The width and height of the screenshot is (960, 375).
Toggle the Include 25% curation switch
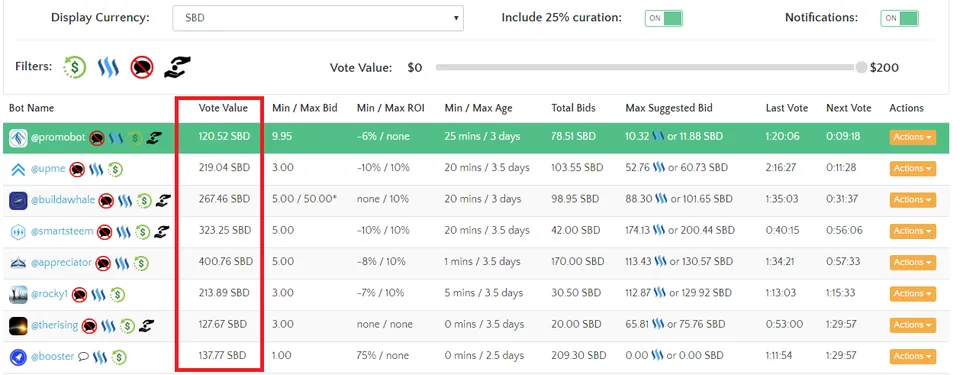coord(663,18)
